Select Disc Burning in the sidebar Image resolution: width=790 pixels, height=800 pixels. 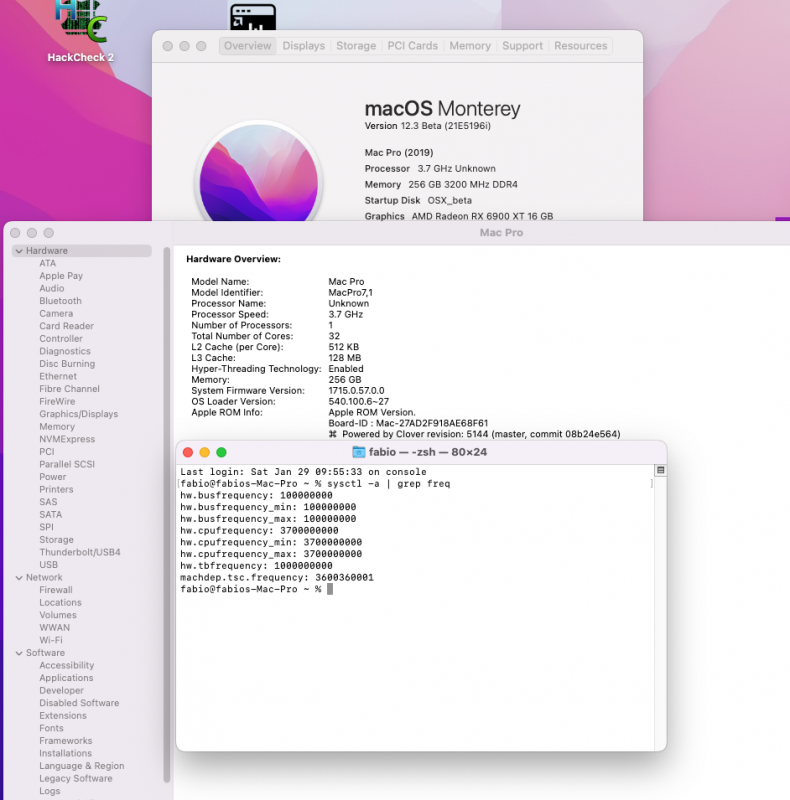pos(67,364)
